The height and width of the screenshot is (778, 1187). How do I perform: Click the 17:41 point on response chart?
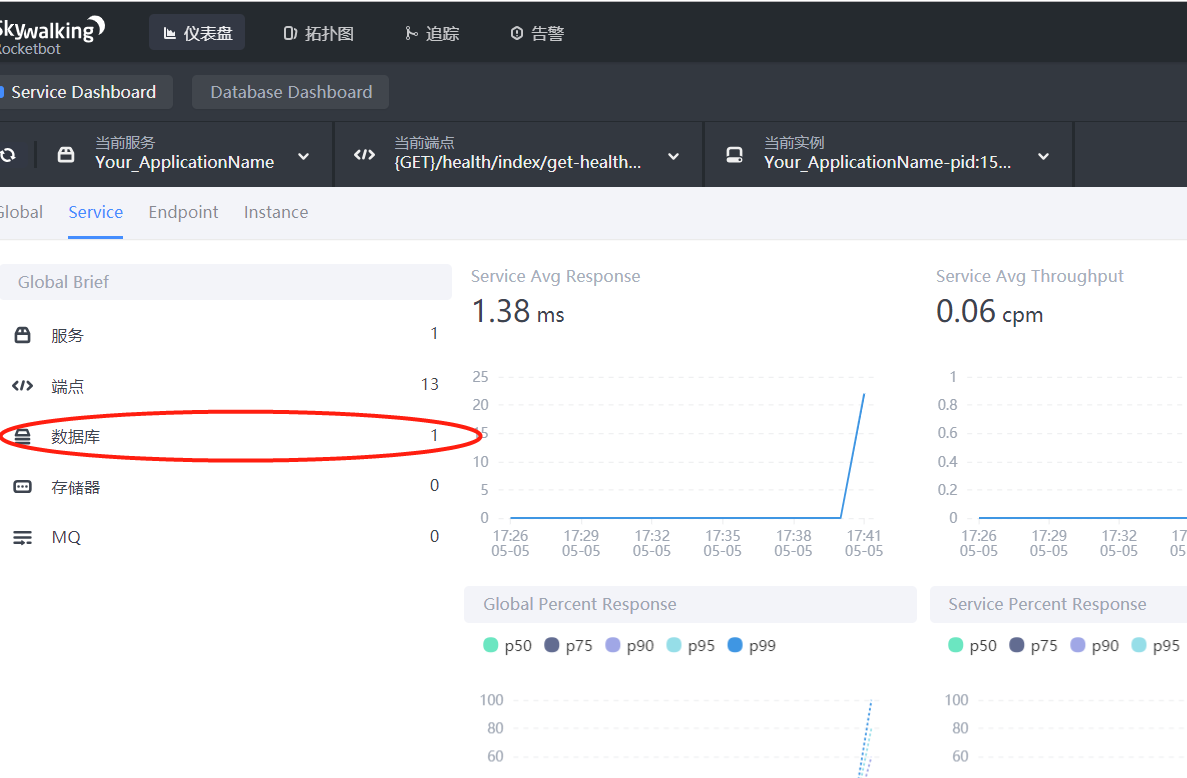pos(864,394)
